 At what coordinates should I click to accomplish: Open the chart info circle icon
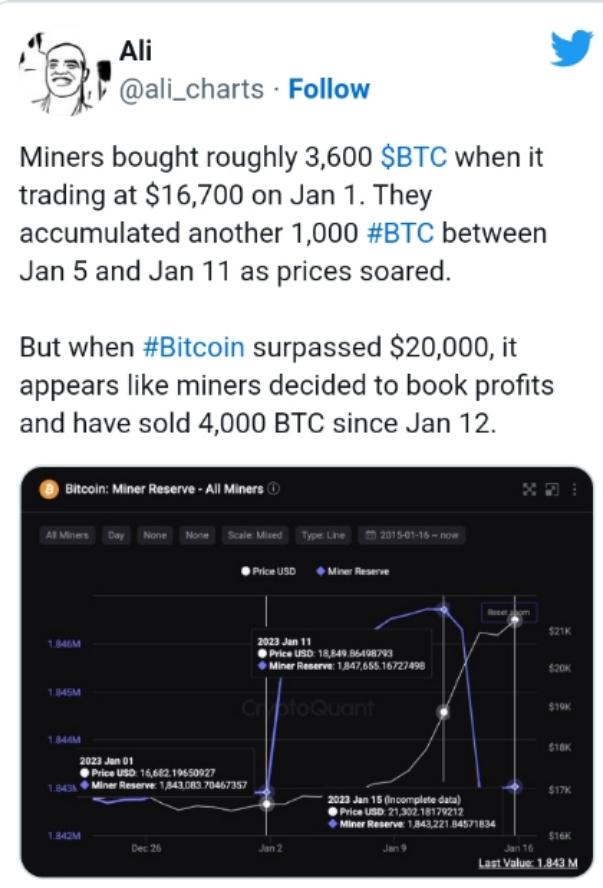pyautogui.click(x=273, y=488)
